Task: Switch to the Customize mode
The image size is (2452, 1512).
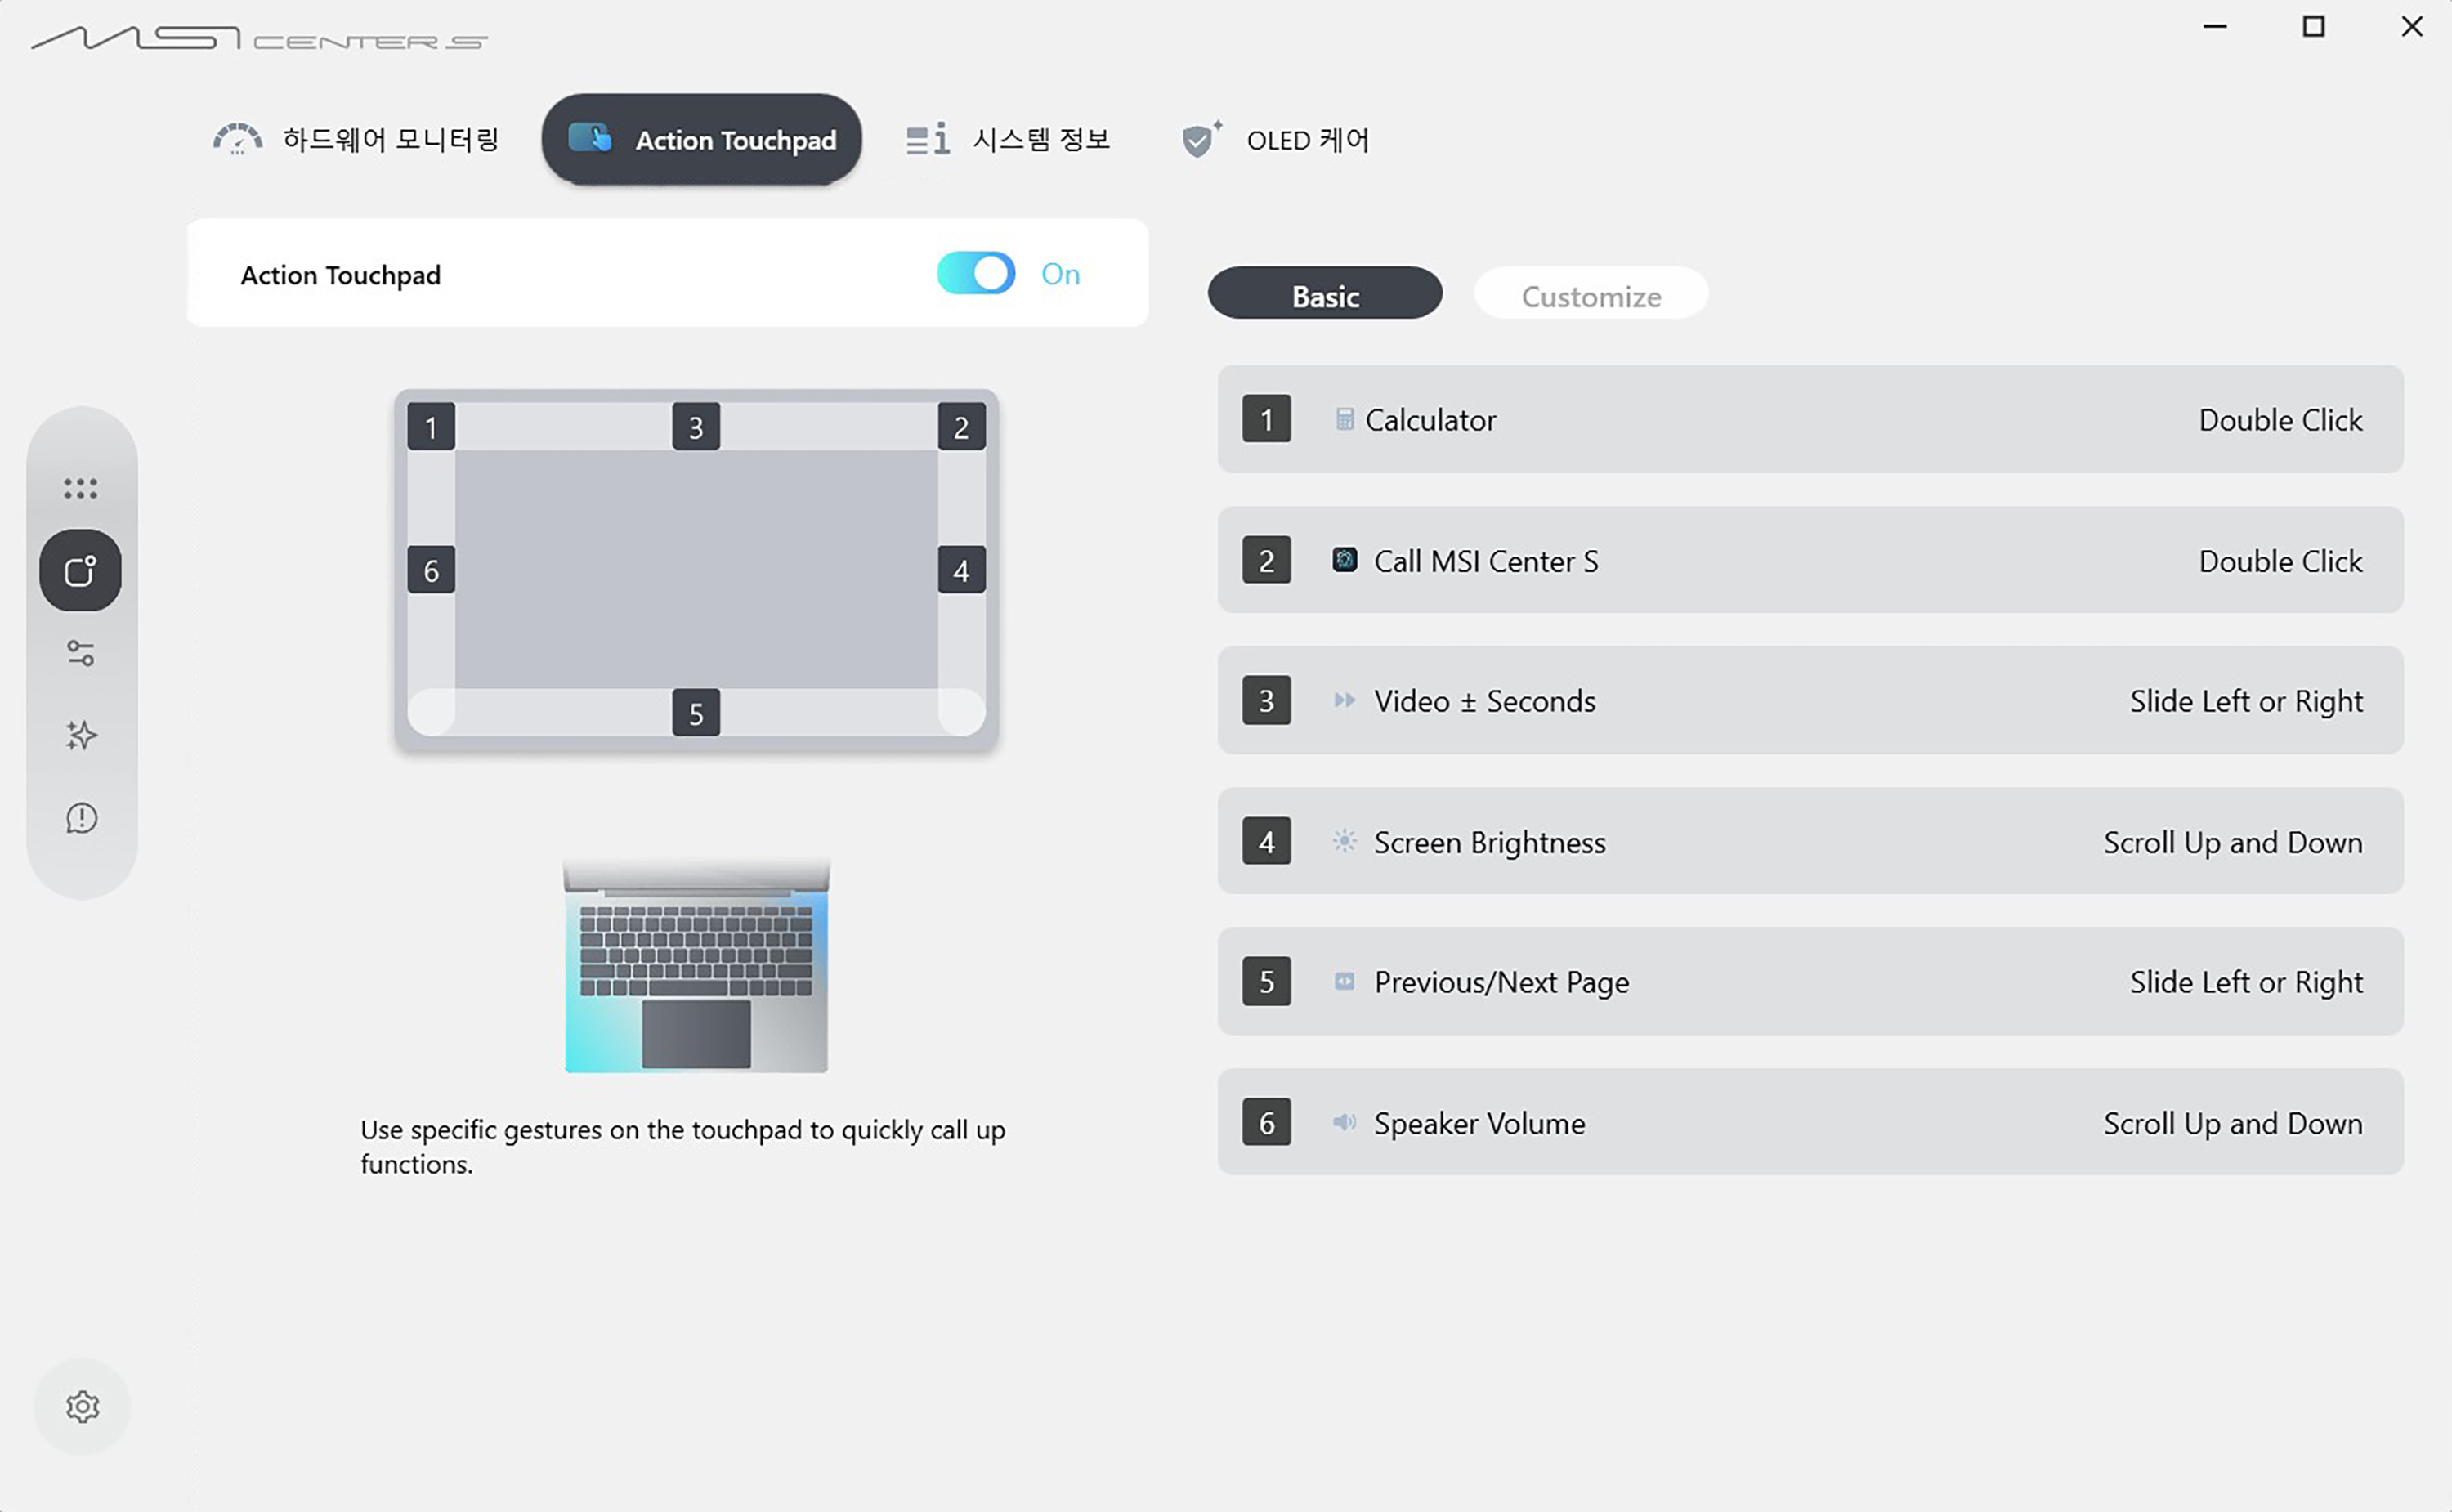Action: click(x=1590, y=295)
